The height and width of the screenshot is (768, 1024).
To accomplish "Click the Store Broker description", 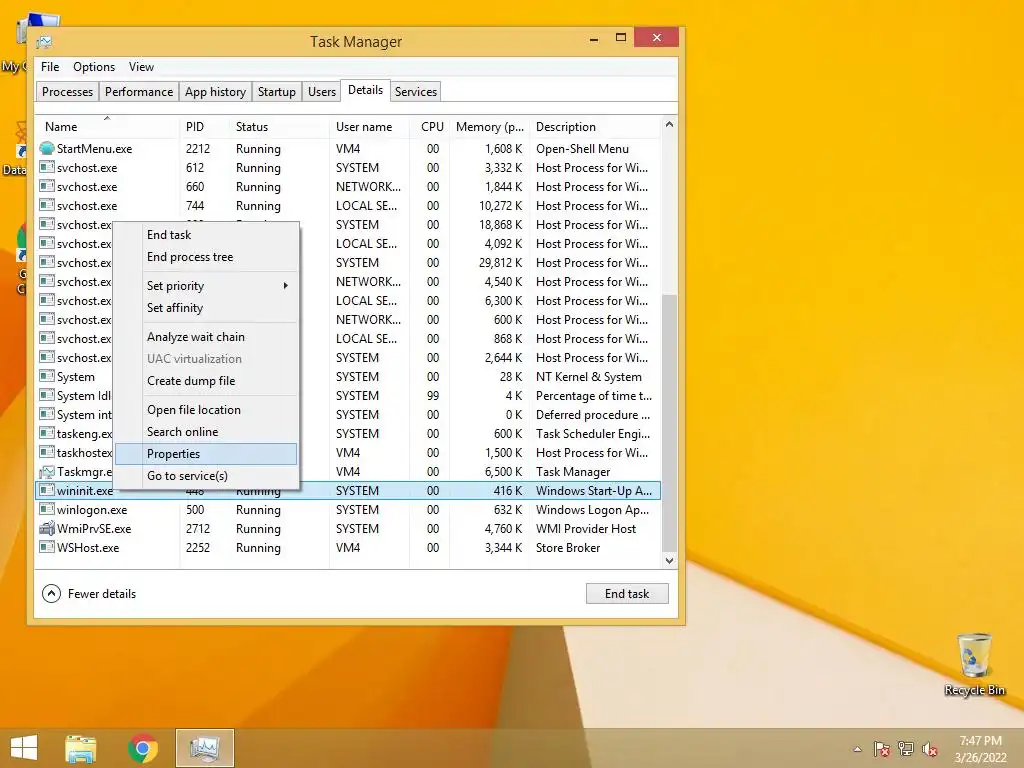I will pyautogui.click(x=568, y=547).
